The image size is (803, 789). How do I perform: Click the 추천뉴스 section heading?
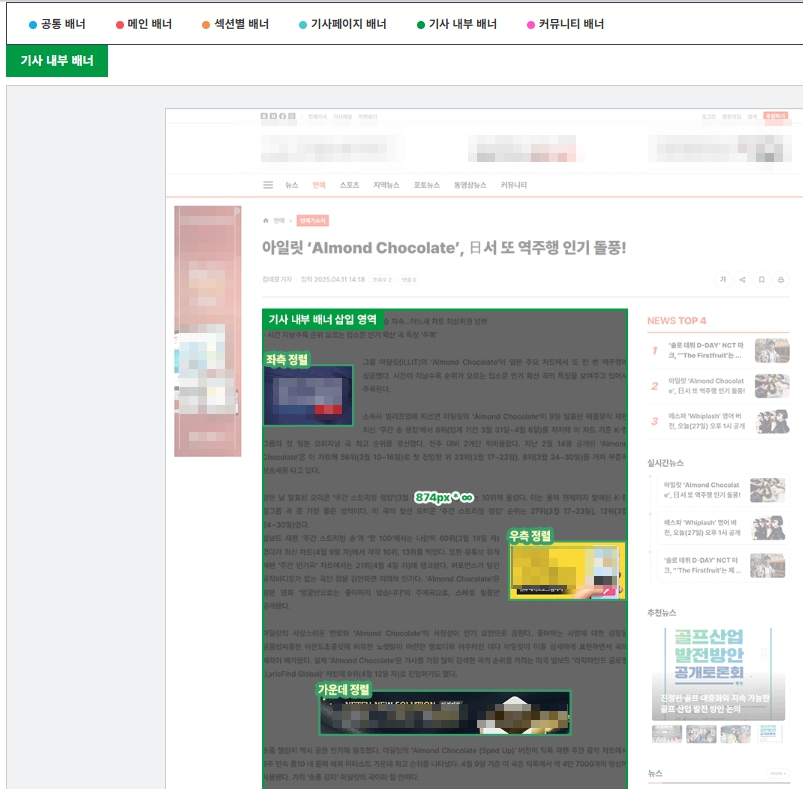pyautogui.click(x=662, y=612)
